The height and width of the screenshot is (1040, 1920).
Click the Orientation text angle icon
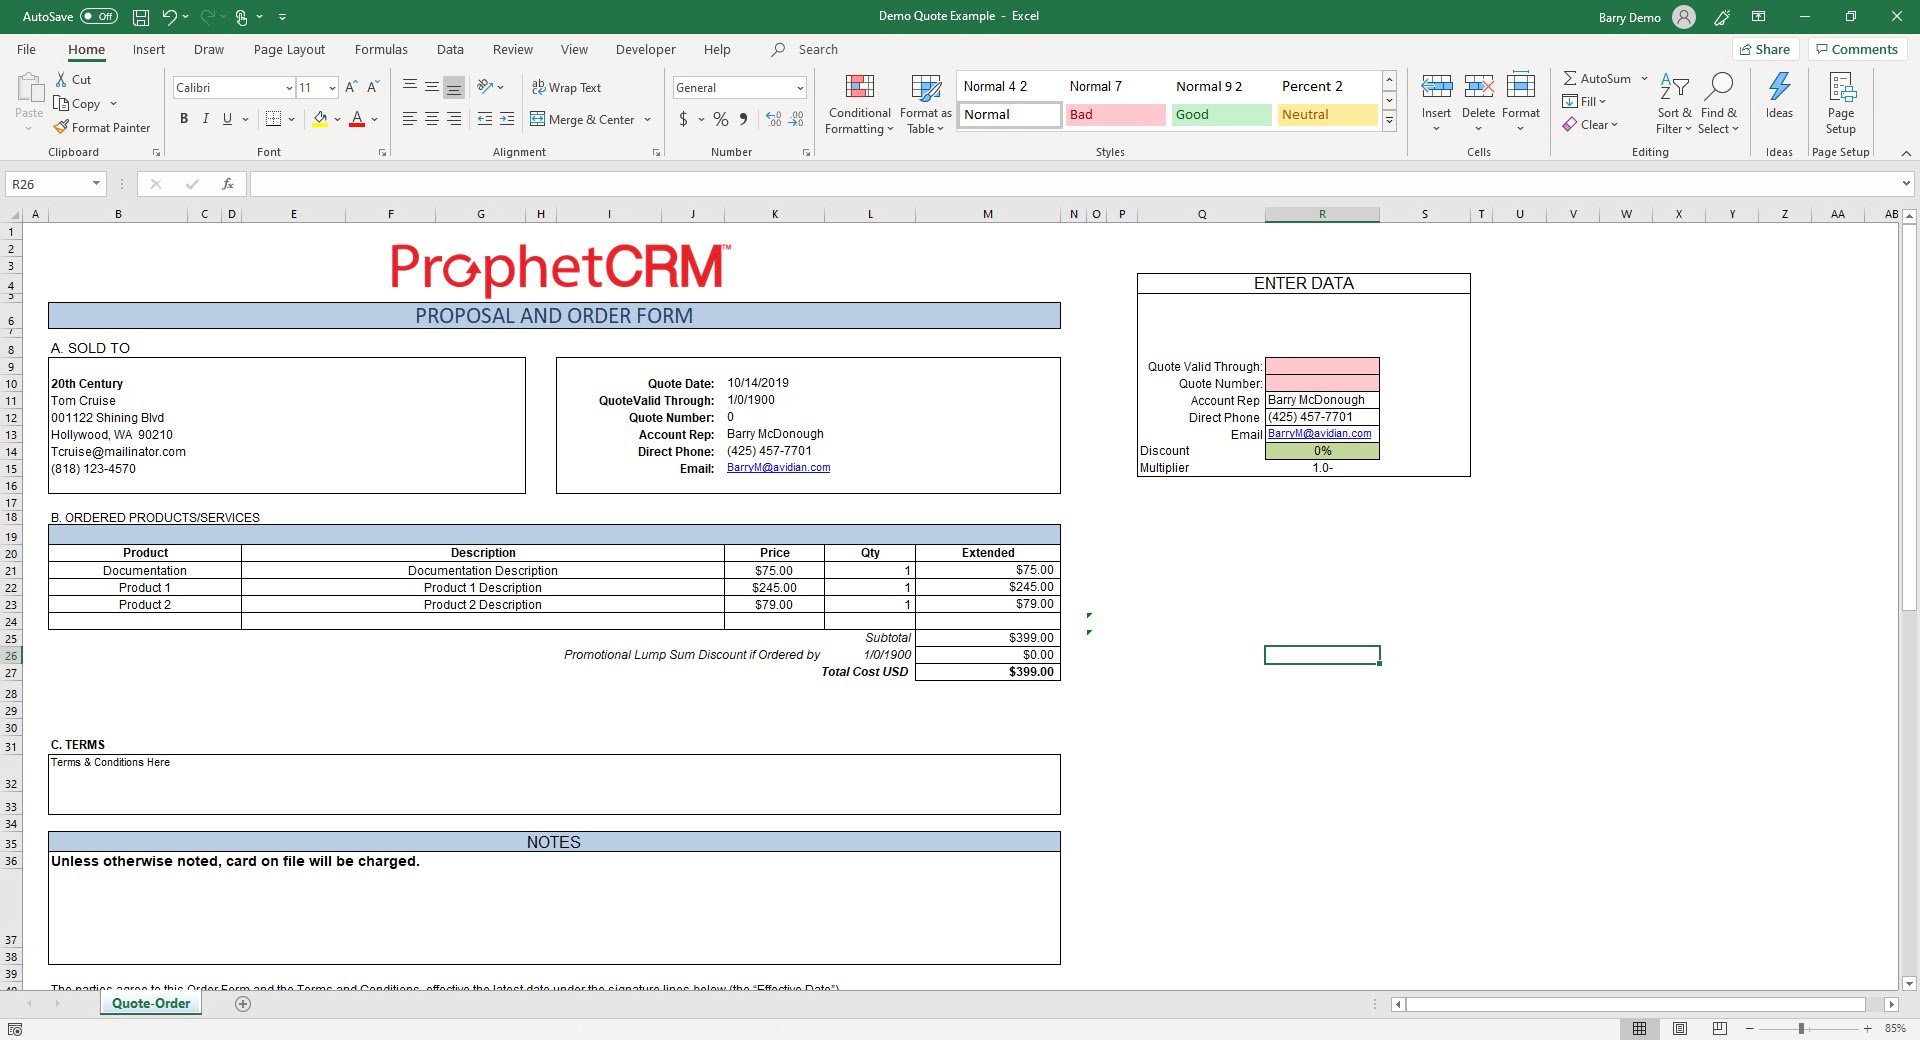[x=485, y=87]
